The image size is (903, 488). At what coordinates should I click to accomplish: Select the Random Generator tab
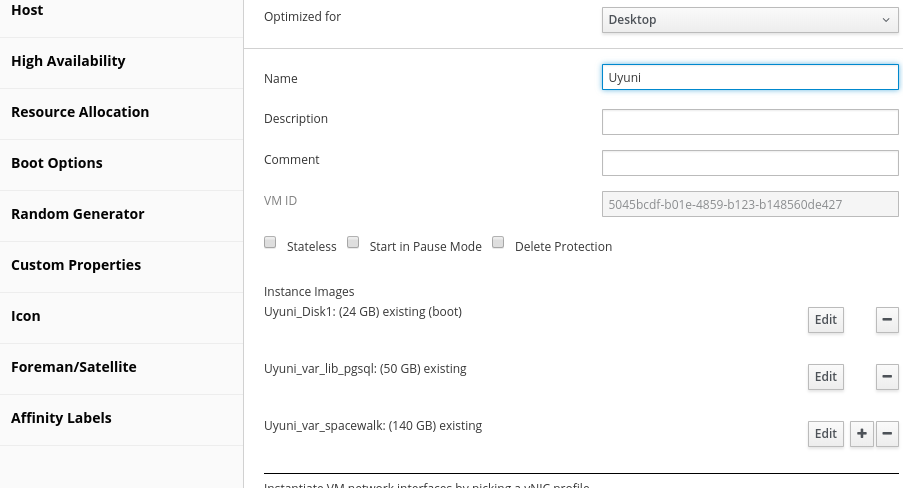click(x=78, y=214)
